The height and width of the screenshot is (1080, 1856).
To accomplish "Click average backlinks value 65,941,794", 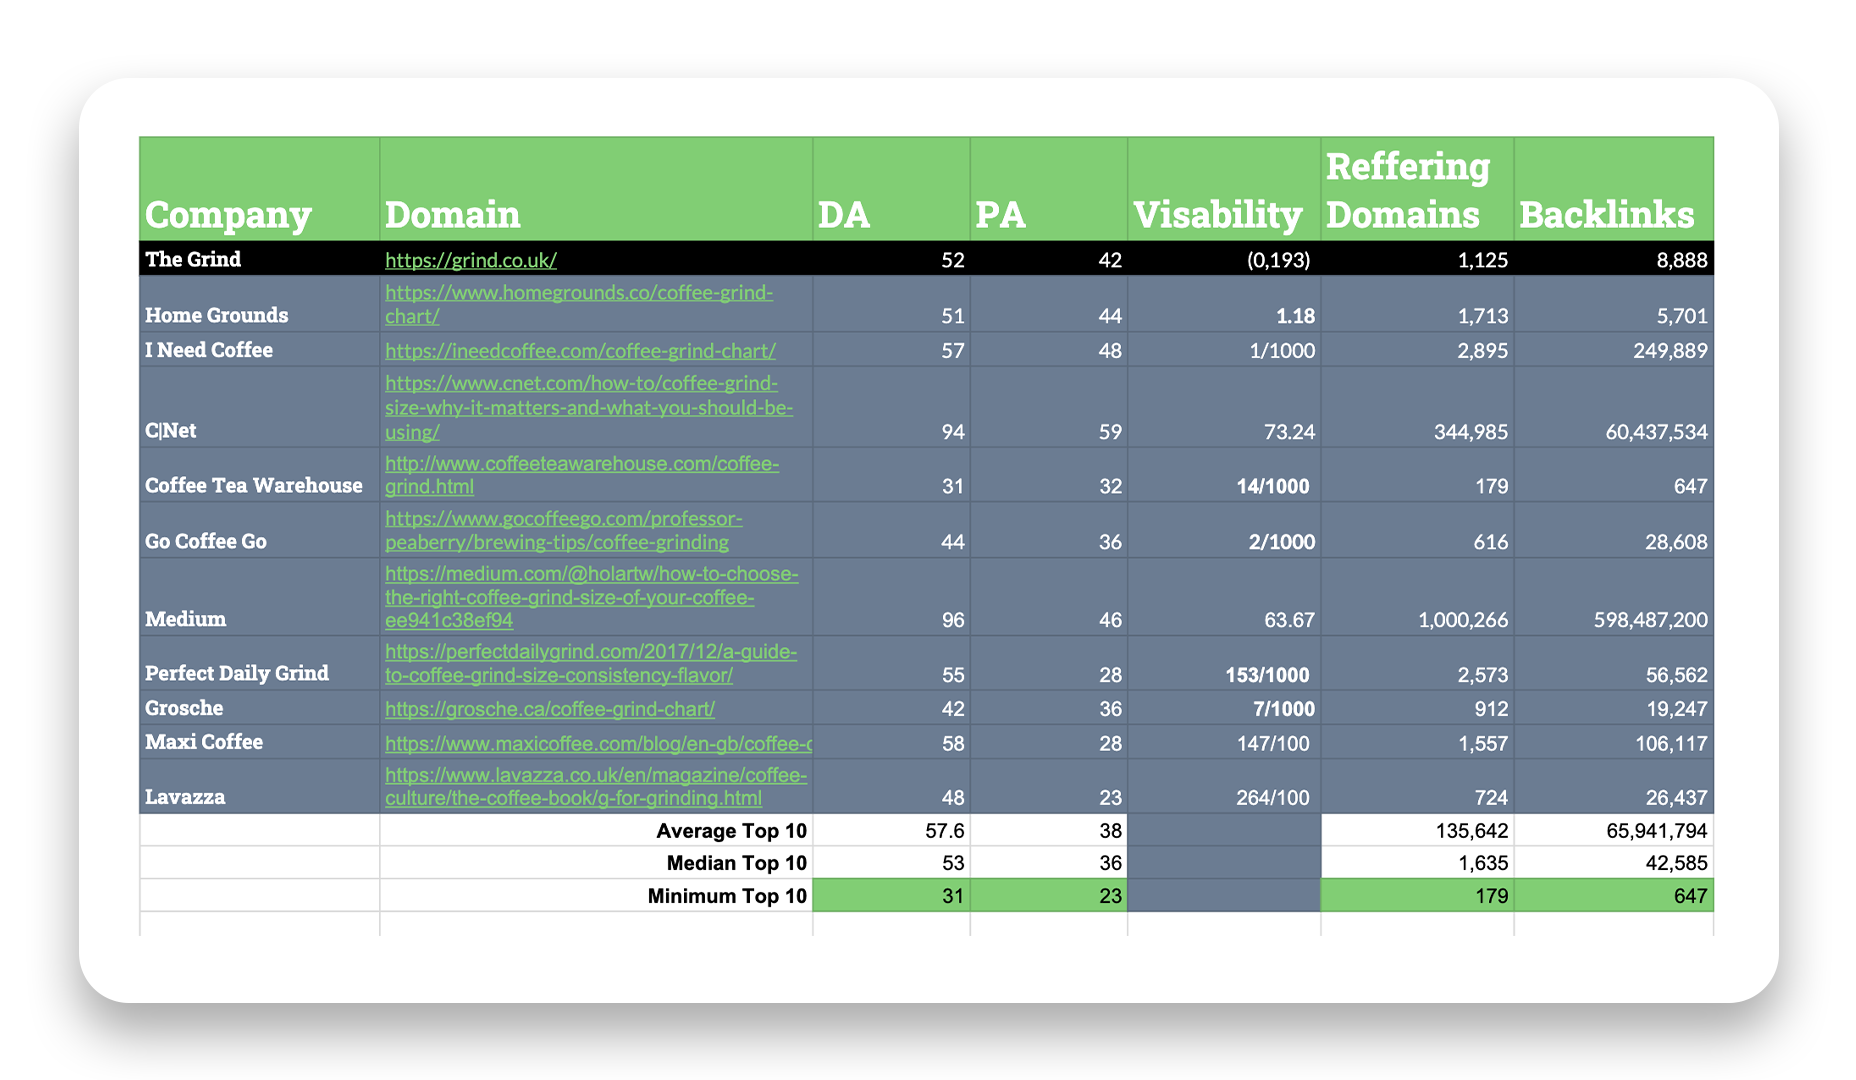I will [1657, 831].
